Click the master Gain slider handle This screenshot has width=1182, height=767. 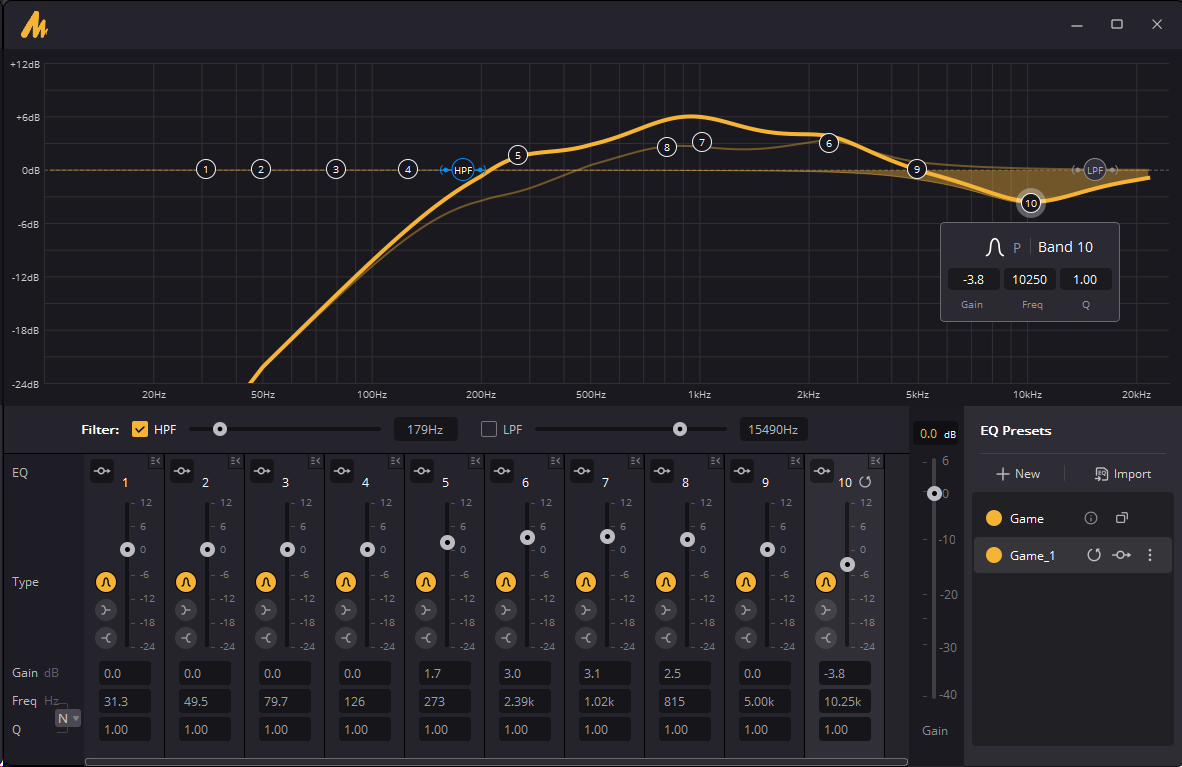click(x=934, y=493)
